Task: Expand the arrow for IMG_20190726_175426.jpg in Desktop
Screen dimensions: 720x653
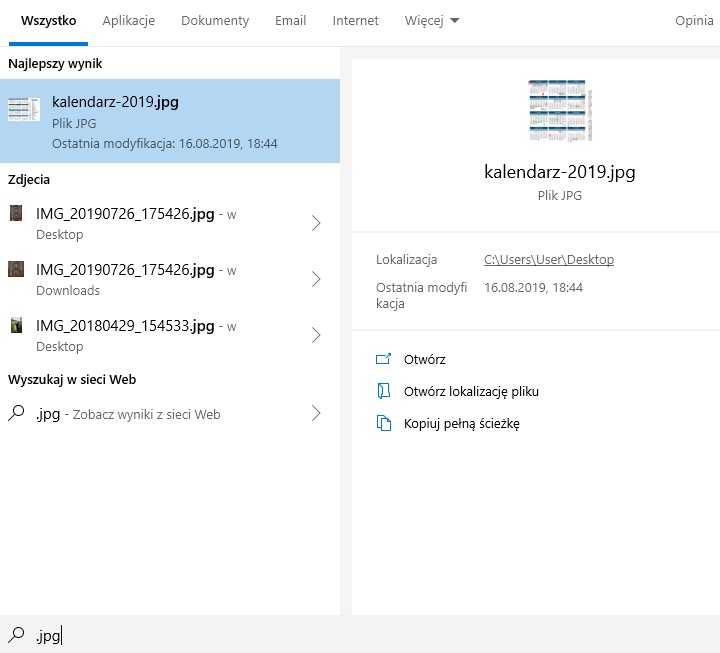Action: [x=316, y=223]
